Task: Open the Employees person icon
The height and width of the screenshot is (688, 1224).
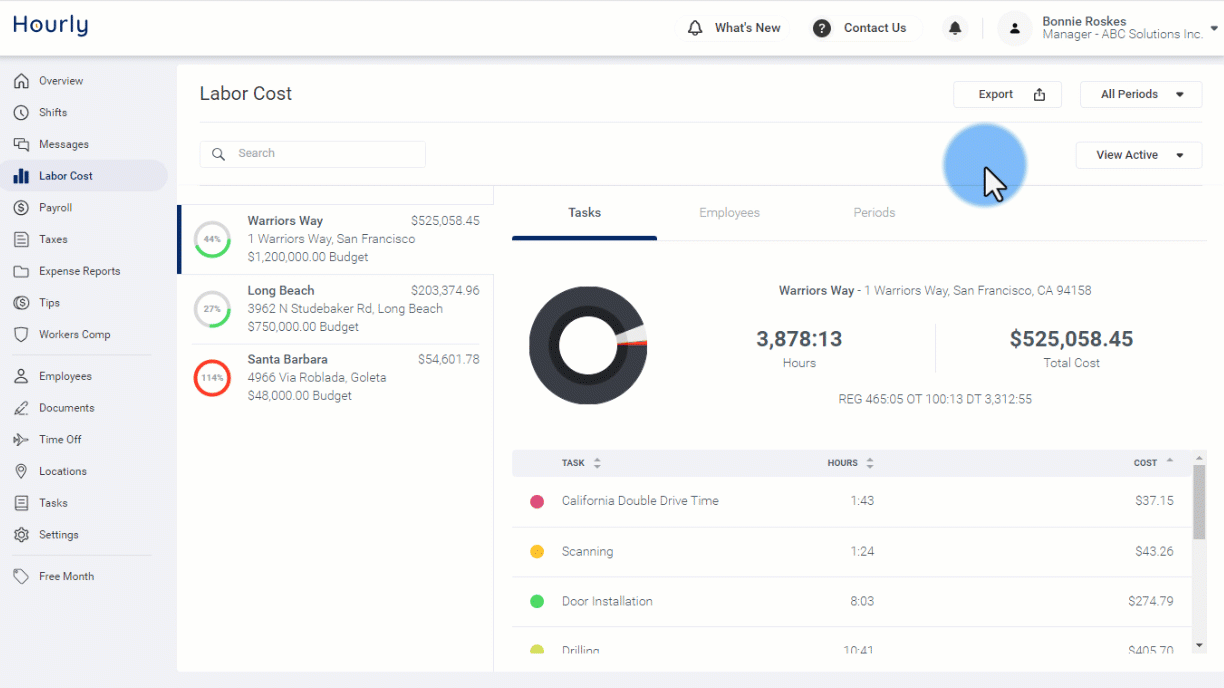Action: point(21,377)
